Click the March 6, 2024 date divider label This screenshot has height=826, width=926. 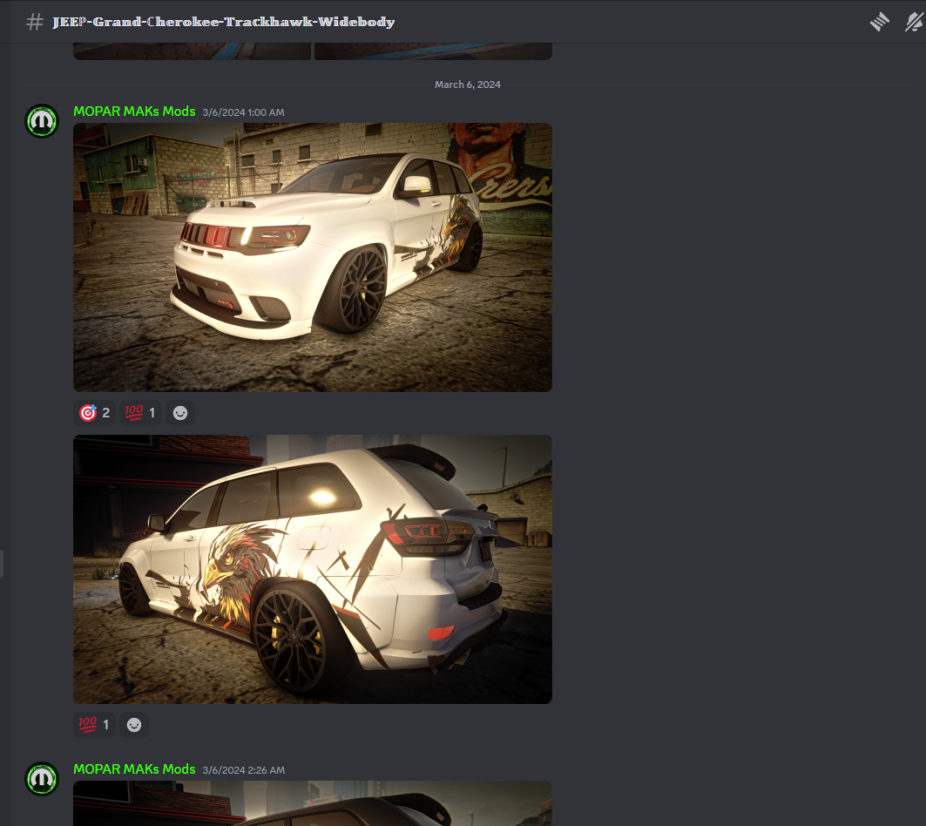(468, 84)
